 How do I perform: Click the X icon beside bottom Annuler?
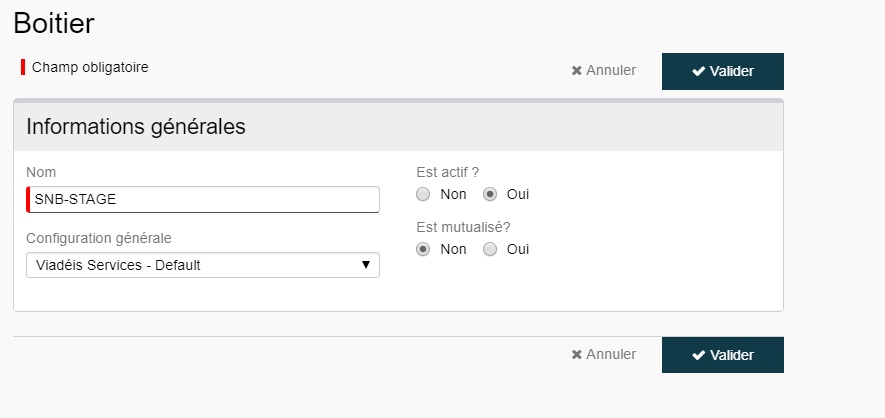576,355
